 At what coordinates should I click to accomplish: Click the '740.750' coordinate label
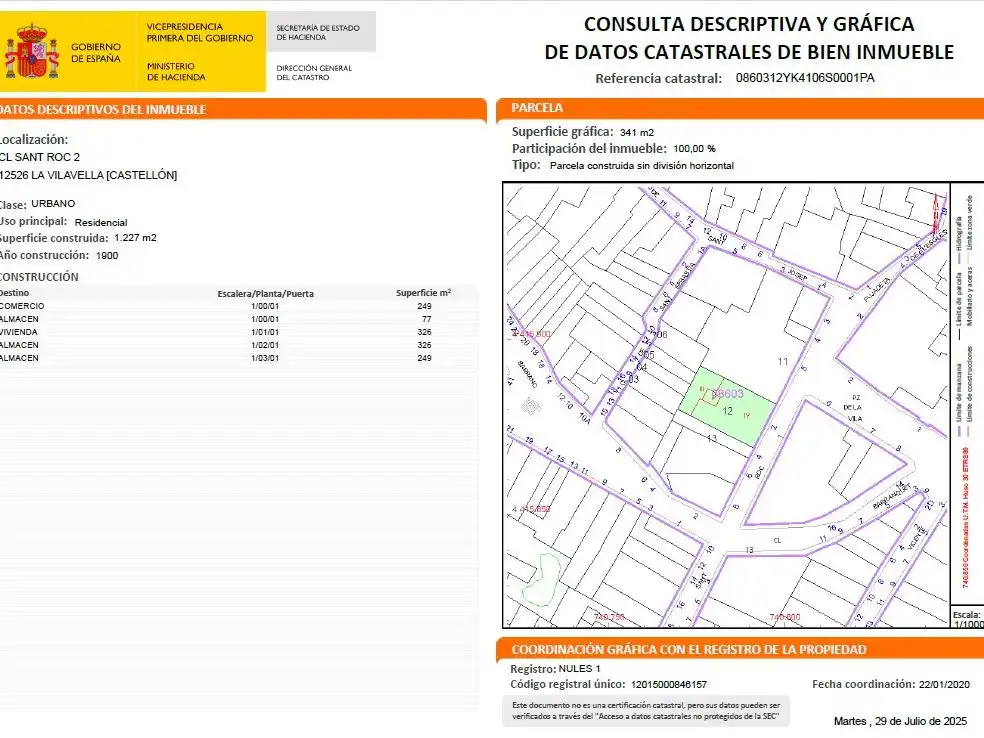point(609,617)
